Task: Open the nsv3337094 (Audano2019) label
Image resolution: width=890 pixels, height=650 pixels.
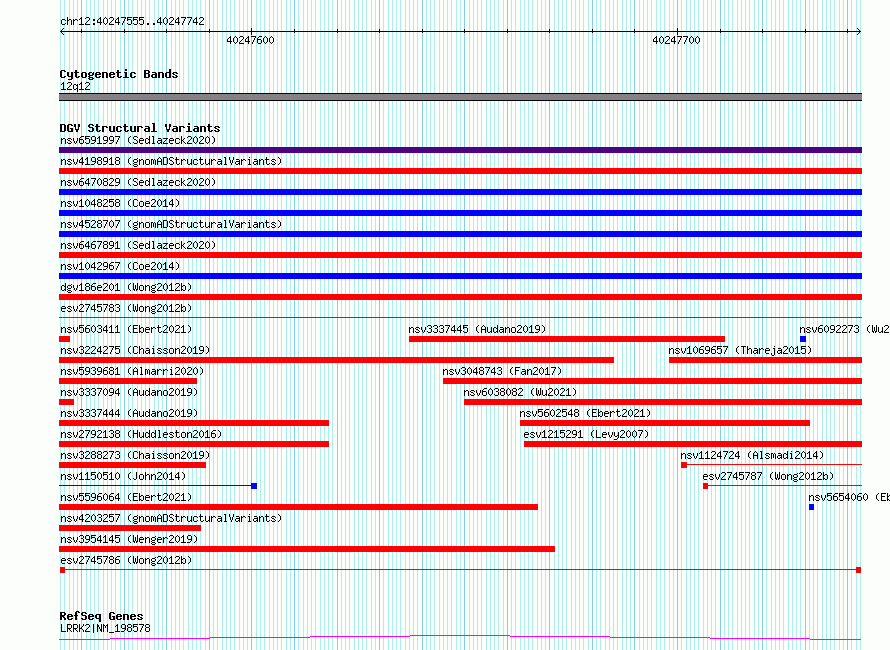Action: pos(129,392)
